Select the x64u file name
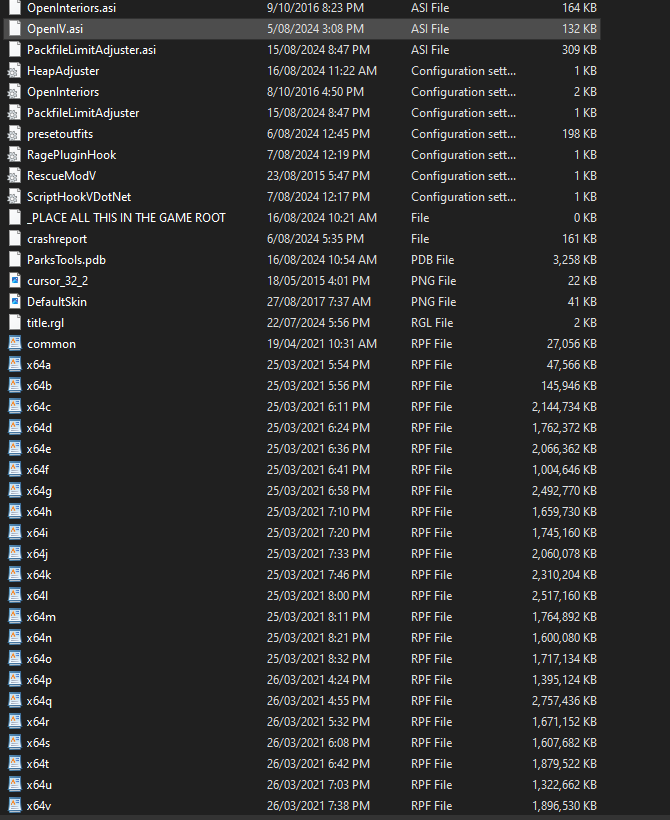 coord(39,785)
